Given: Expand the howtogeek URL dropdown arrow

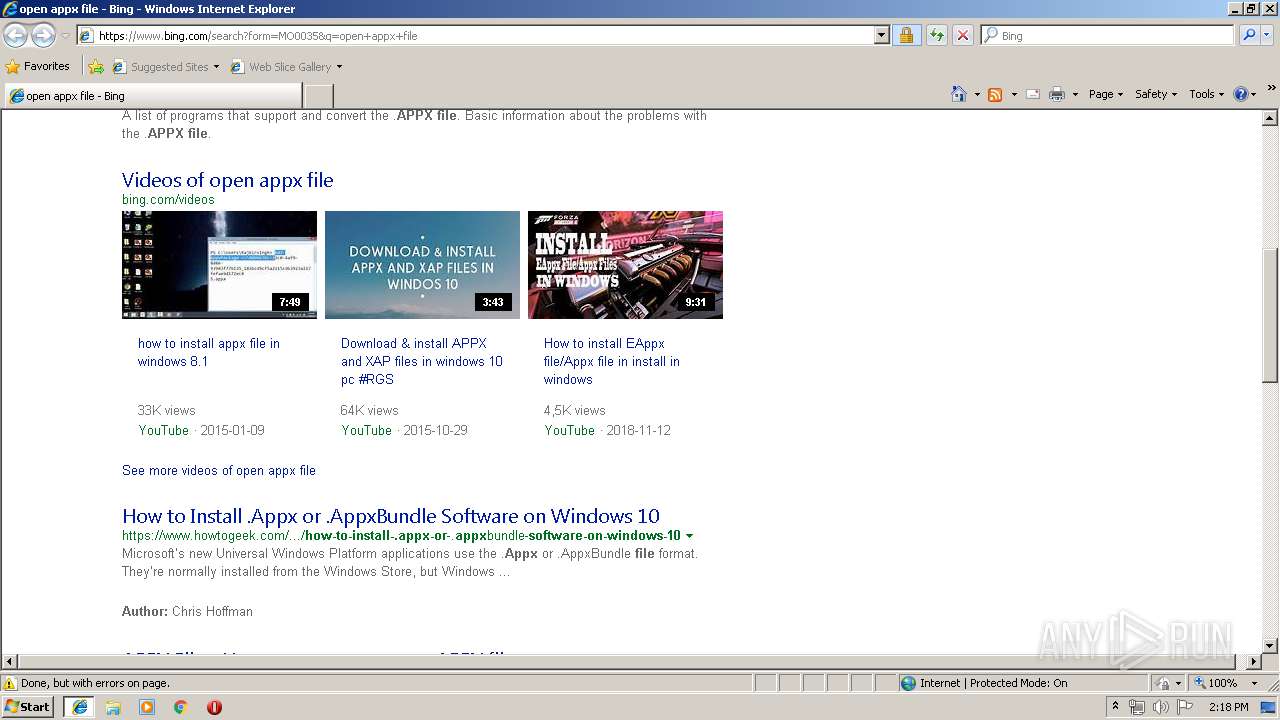Looking at the screenshot, I should tap(689, 536).
